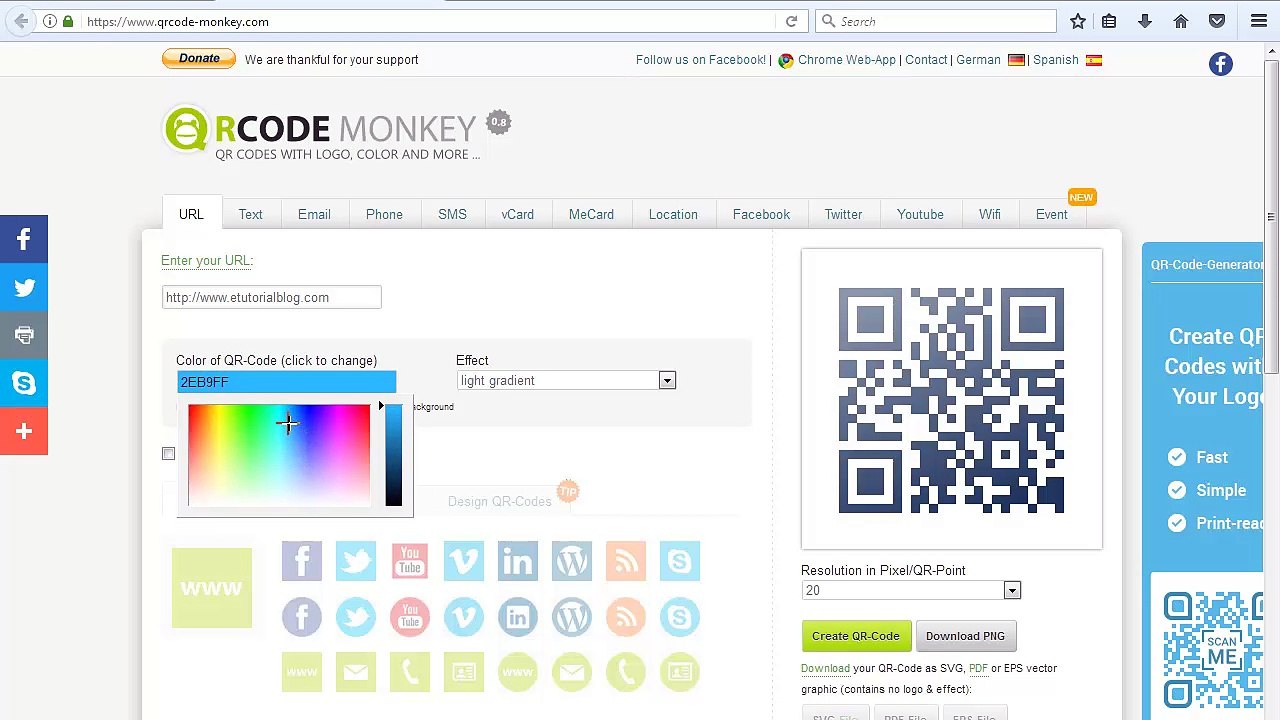Switch to the Text tab
1280x720 pixels.
[250, 214]
